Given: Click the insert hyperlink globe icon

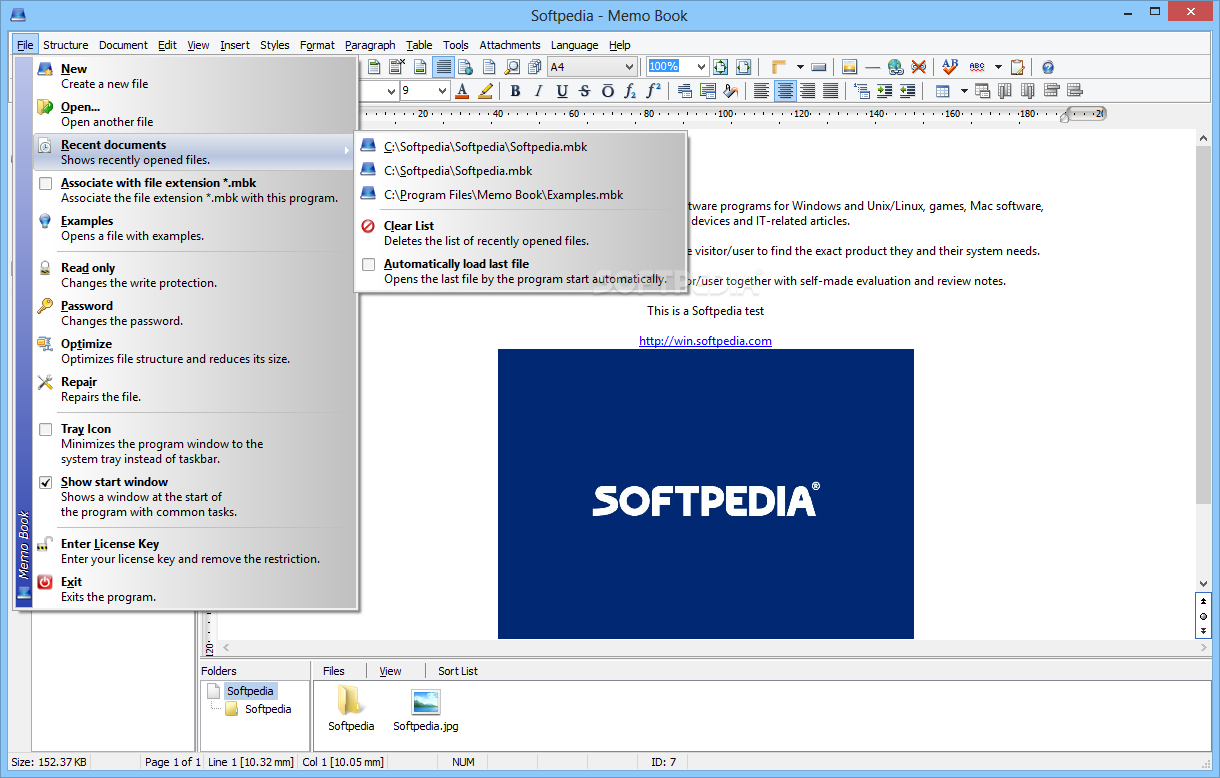Looking at the screenshot, I should (895, 67).
